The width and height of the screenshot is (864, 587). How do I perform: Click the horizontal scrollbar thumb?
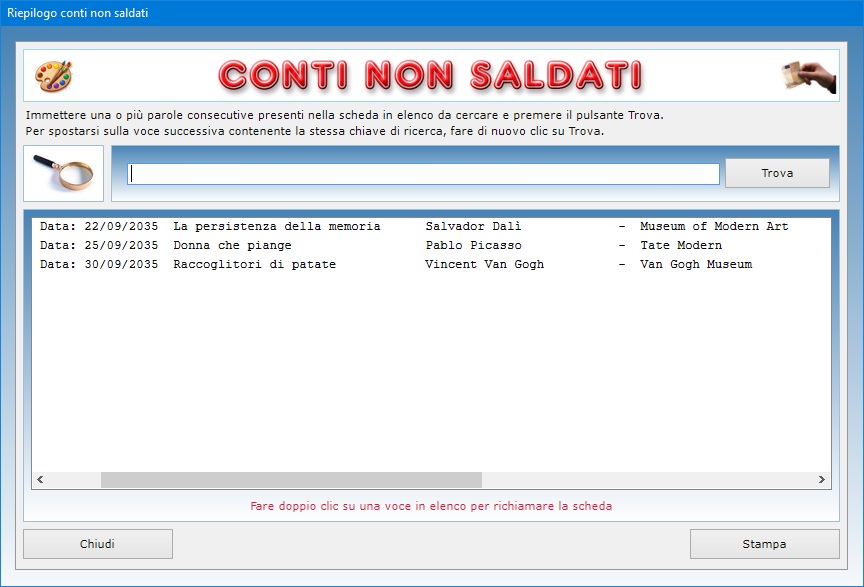click(x=290, y=480)
